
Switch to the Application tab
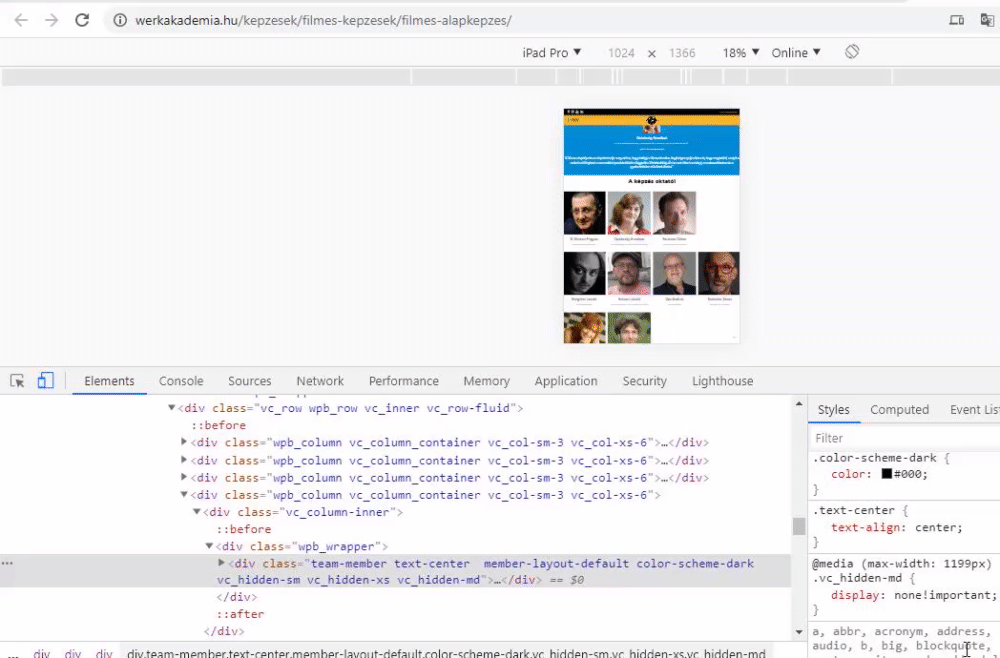566,381
